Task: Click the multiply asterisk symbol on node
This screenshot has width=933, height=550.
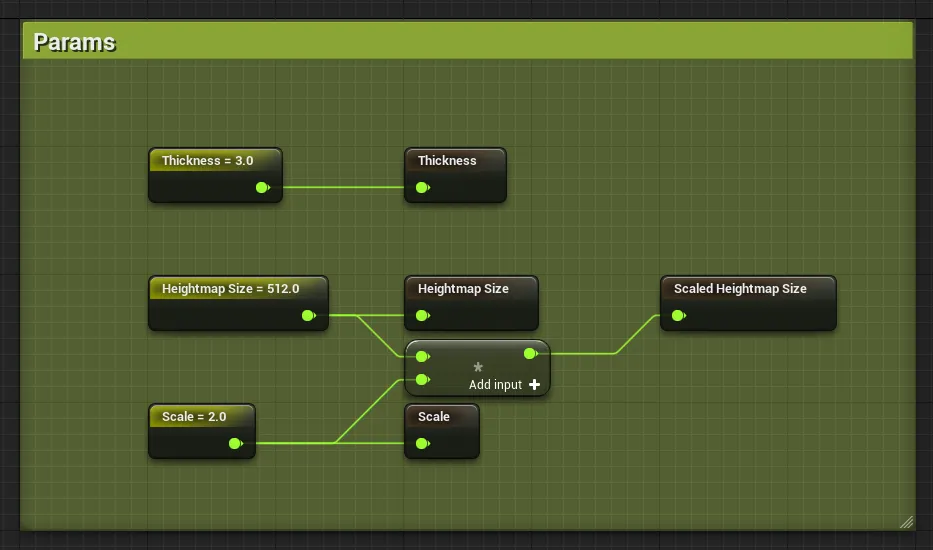Action: (478, 368)
